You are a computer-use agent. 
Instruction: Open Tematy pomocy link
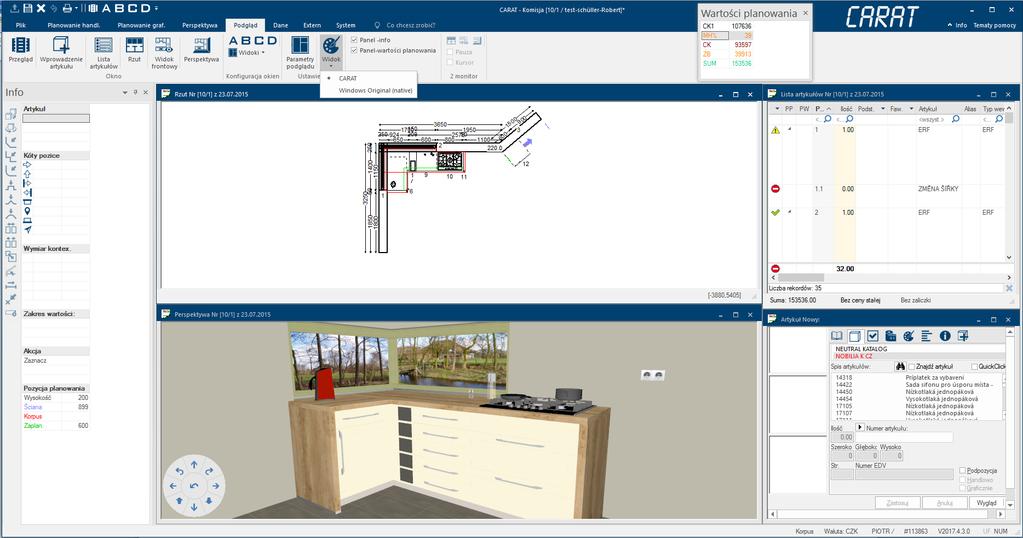pos(994,25)
